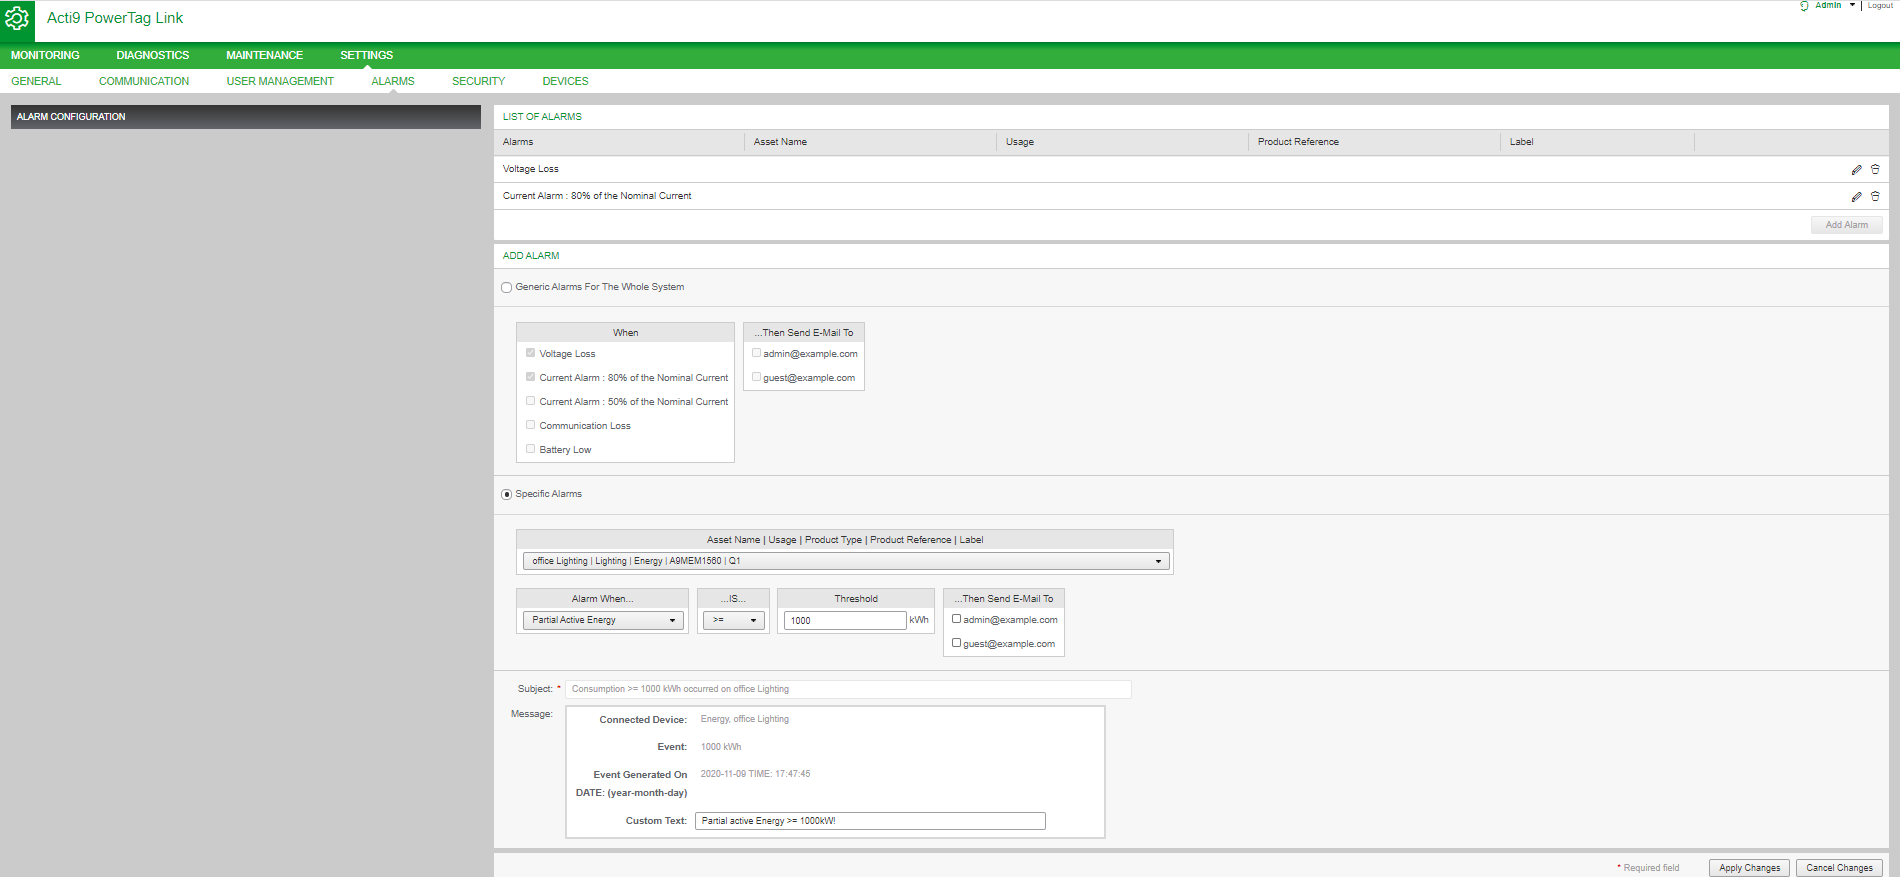Image resolution: width=1900 pixels, height=877 pixels.
Task: Click the Acti9 PowerTag Link title
Action: (115, 18)
